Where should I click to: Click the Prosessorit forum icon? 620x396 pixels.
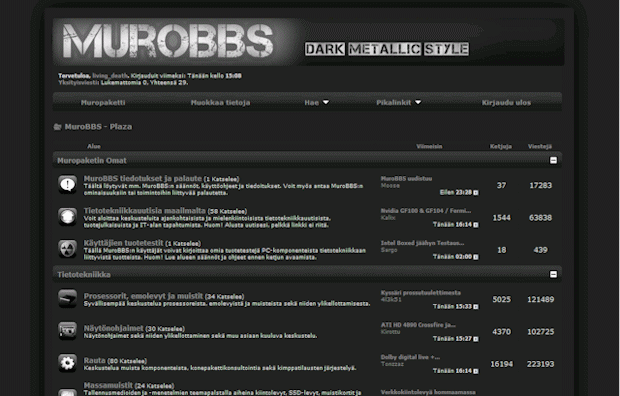68,298
